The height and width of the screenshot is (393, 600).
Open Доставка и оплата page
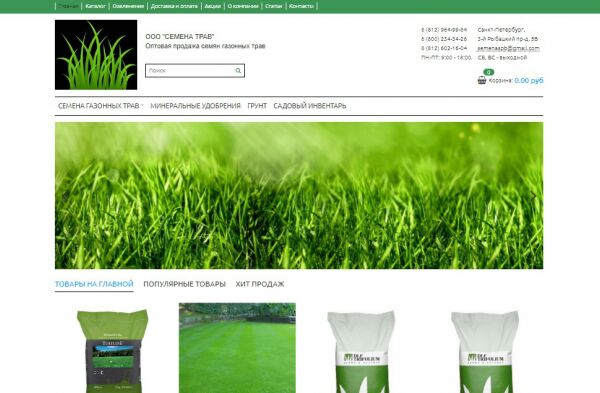point(174,6)
